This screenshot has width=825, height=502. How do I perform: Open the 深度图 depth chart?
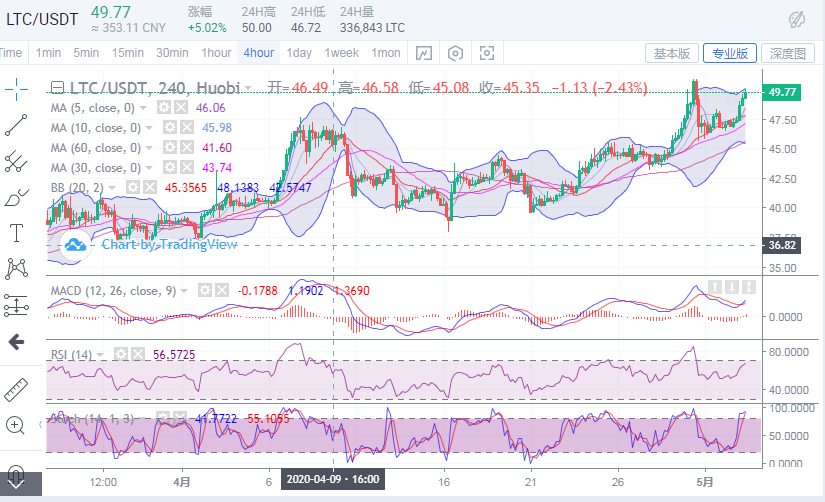pyautogui.click(x=787, y=53)
